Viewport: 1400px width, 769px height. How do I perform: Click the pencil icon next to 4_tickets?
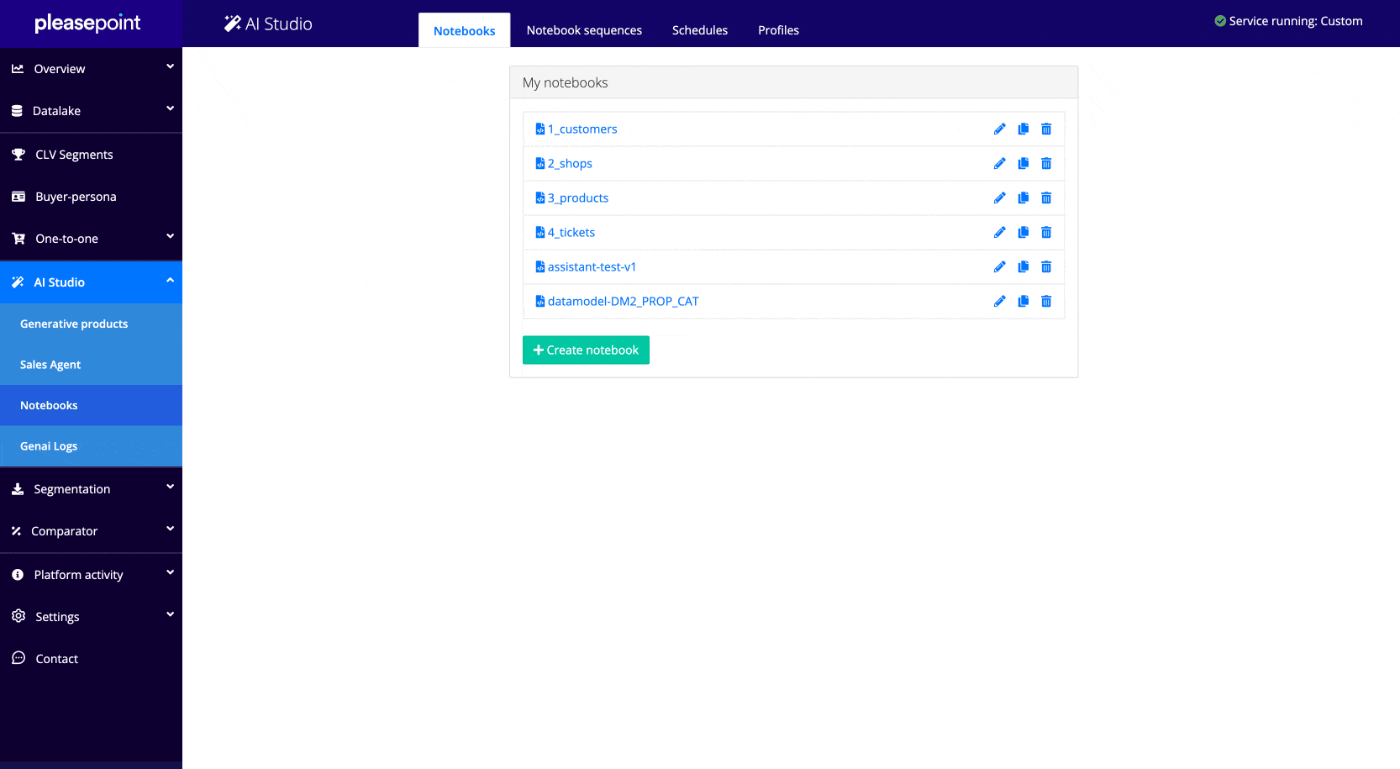click(x=999, y=233)
